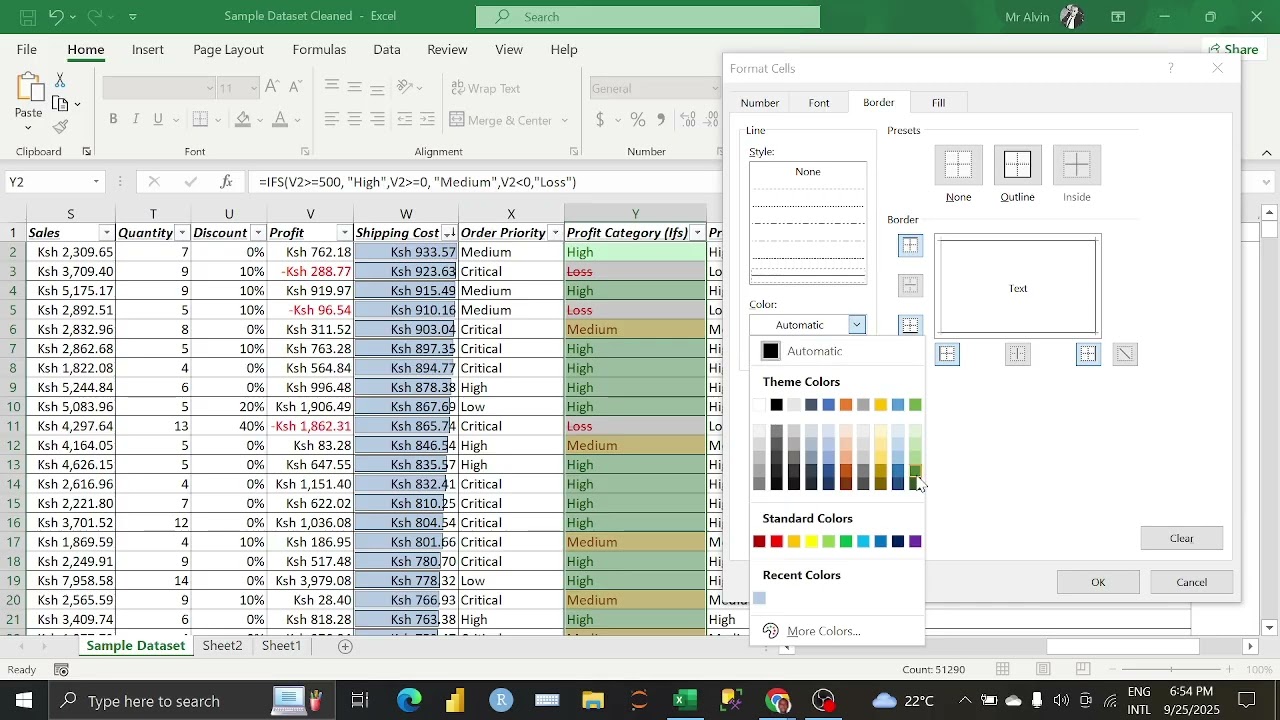Click the Bold formatting icon

click(113, 120)
